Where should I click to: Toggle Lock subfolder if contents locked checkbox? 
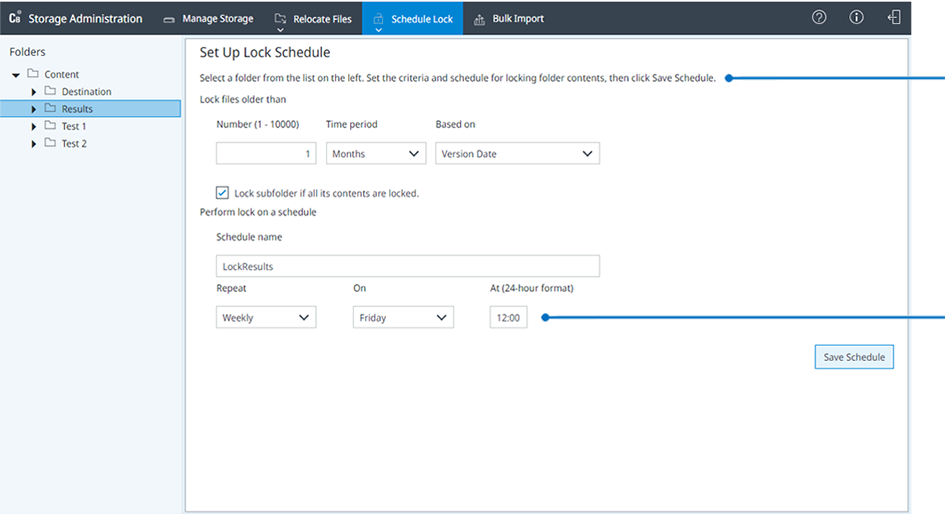(x=222, y=193)
